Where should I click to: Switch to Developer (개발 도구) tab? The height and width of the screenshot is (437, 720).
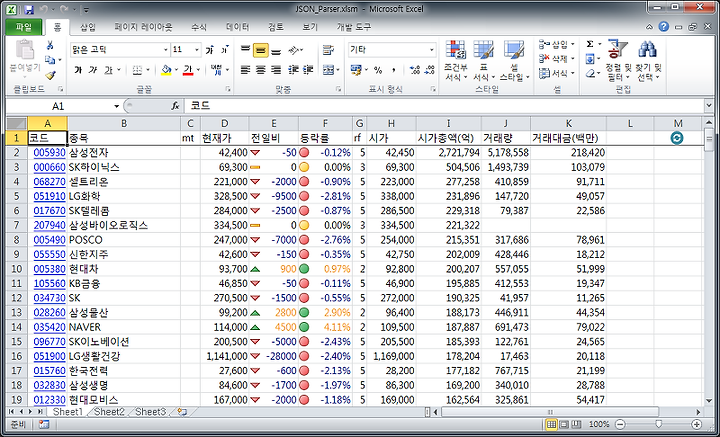click(354, 27)
